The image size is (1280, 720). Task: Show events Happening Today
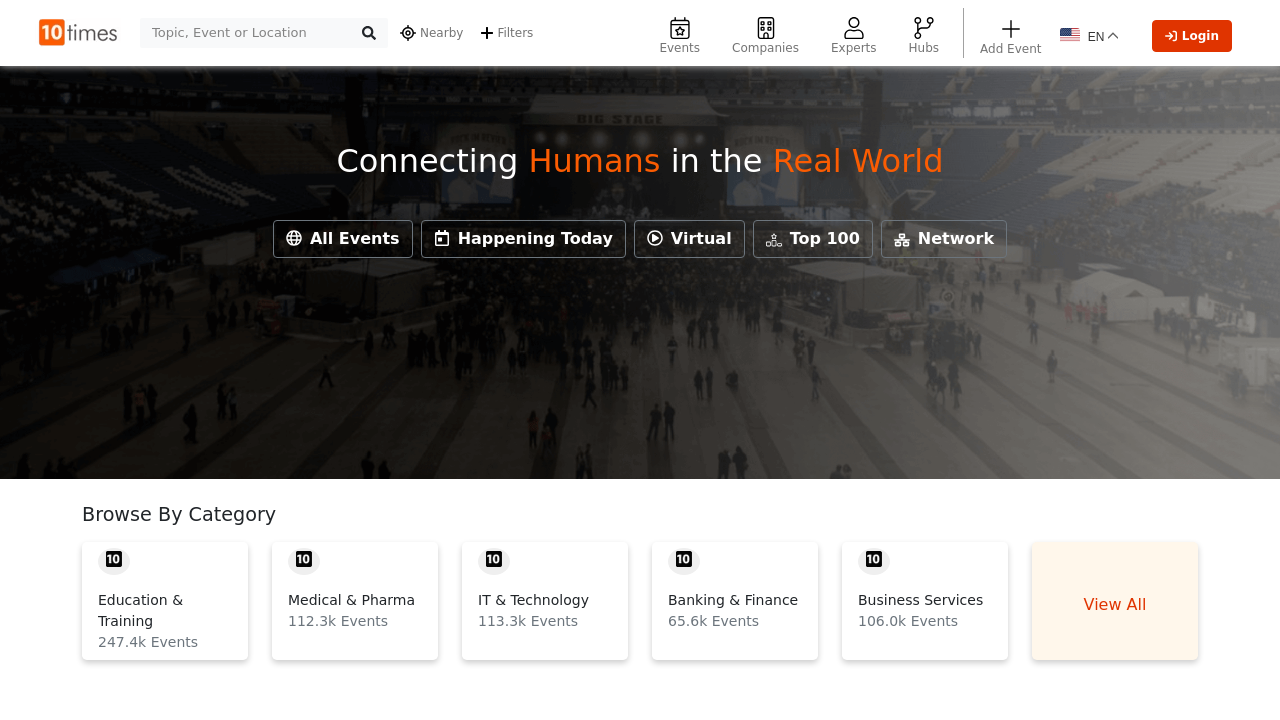tap(523, 239)
